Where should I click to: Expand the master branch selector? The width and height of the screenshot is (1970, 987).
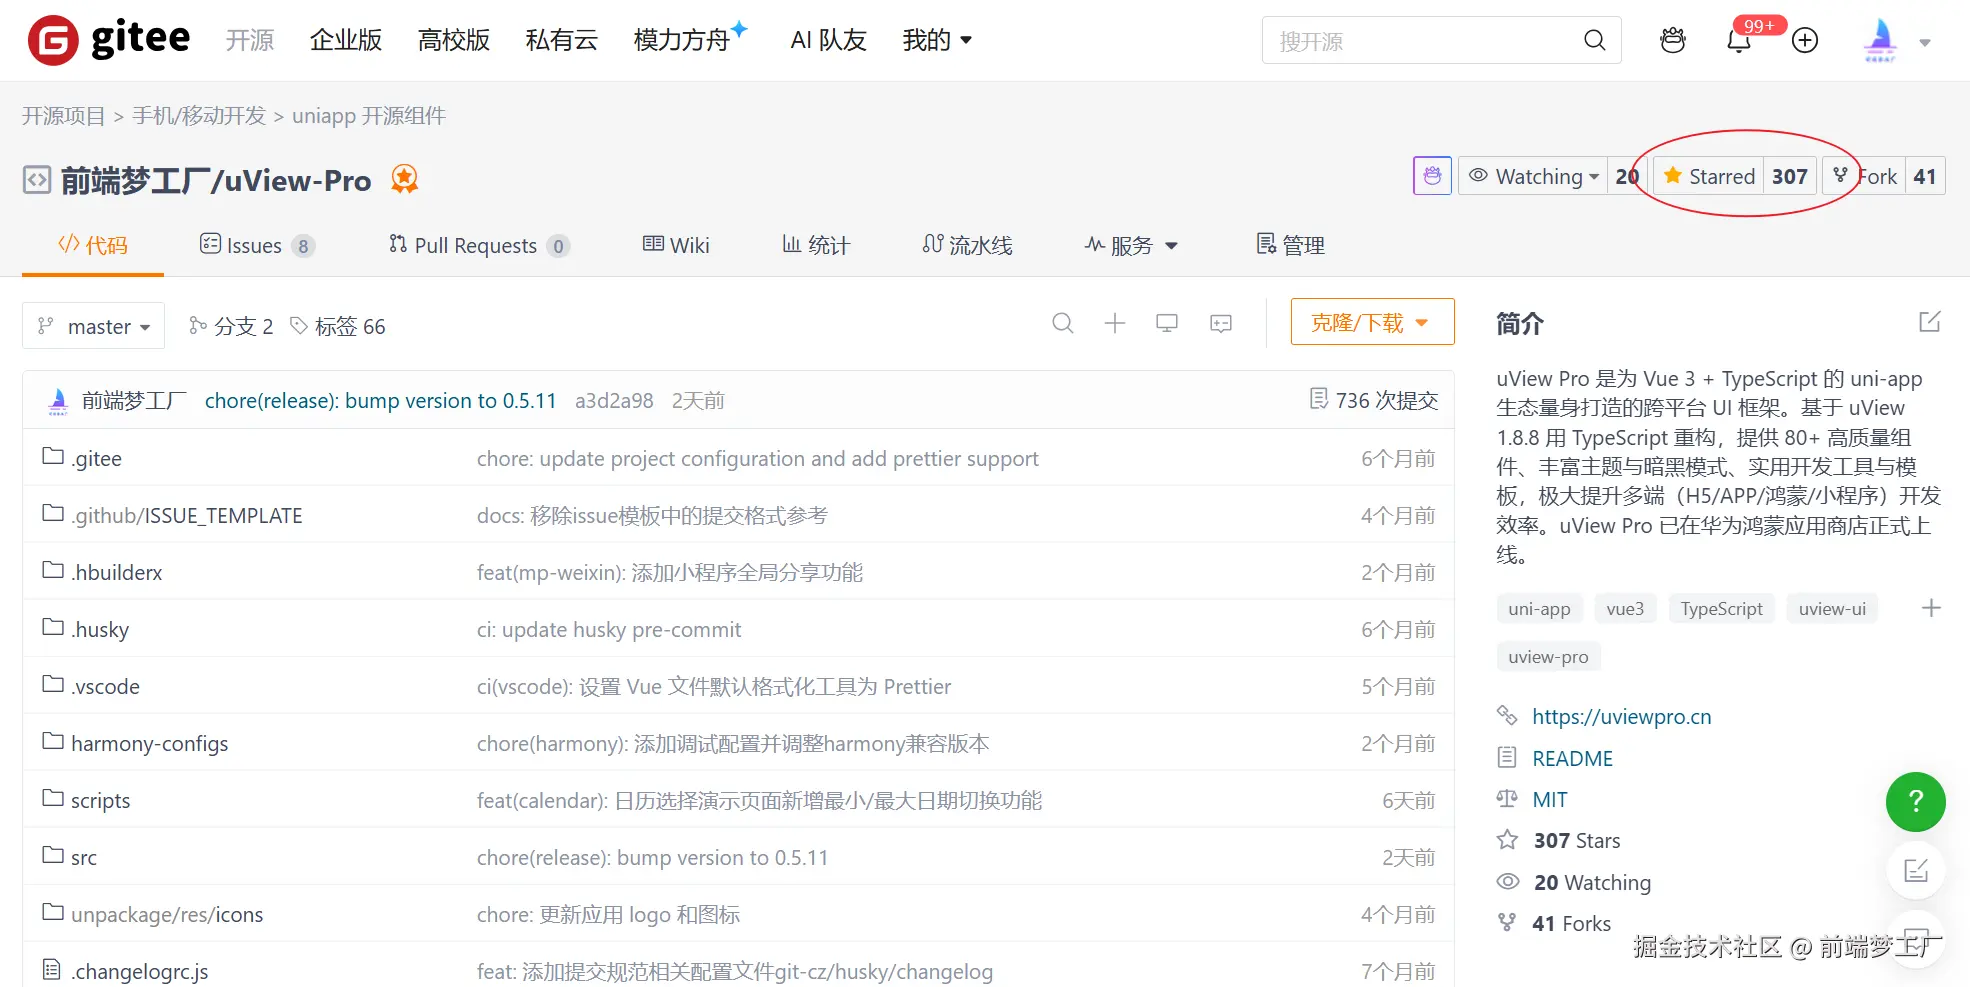click(x=94, y=327)
